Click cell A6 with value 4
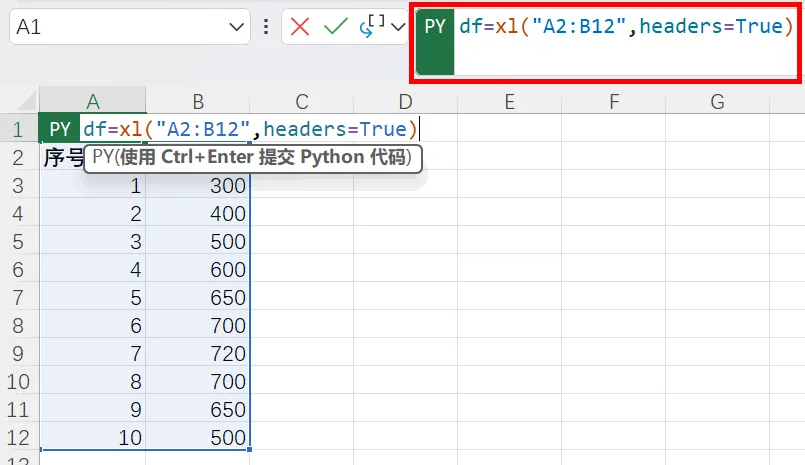The height and width of the screenshot is (465, 805). pyautogui.click(x=93, y=269)
